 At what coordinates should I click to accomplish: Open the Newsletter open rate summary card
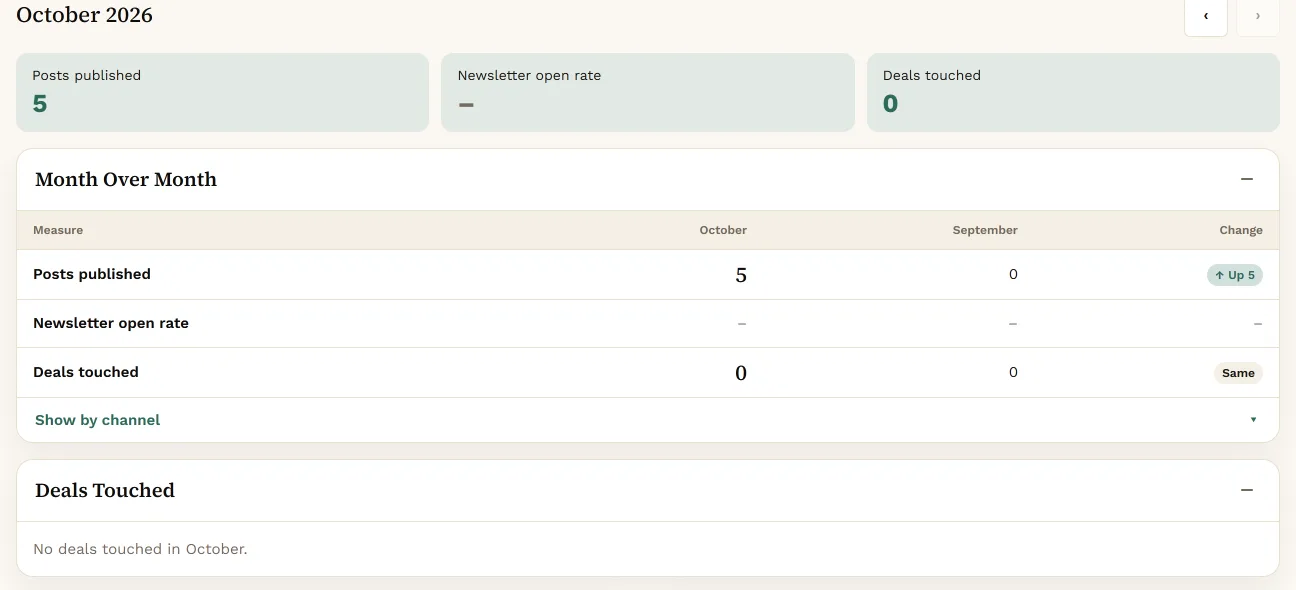pos(648,92)
